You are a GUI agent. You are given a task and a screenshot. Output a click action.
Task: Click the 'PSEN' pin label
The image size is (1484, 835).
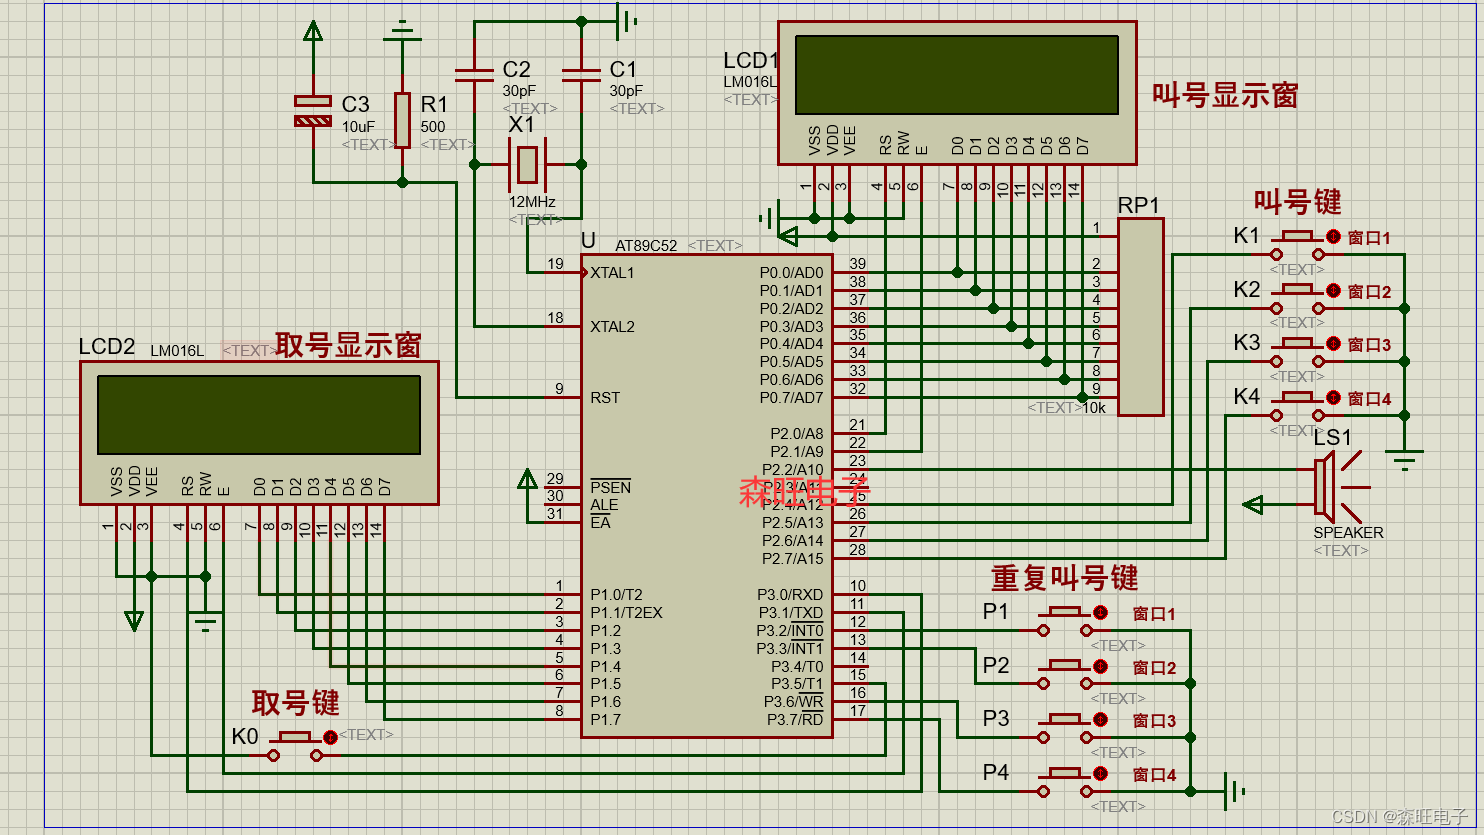pos(610,488)
